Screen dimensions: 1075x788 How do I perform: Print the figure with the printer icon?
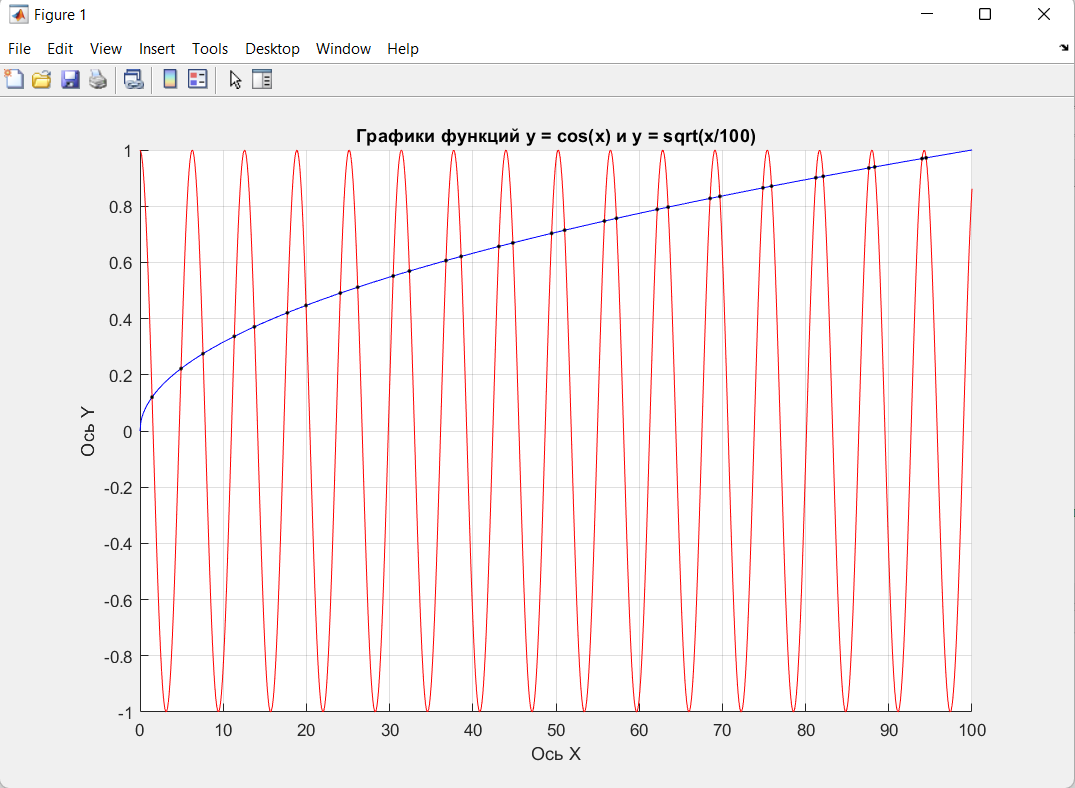pyautogui.click(x=98, y=80)
